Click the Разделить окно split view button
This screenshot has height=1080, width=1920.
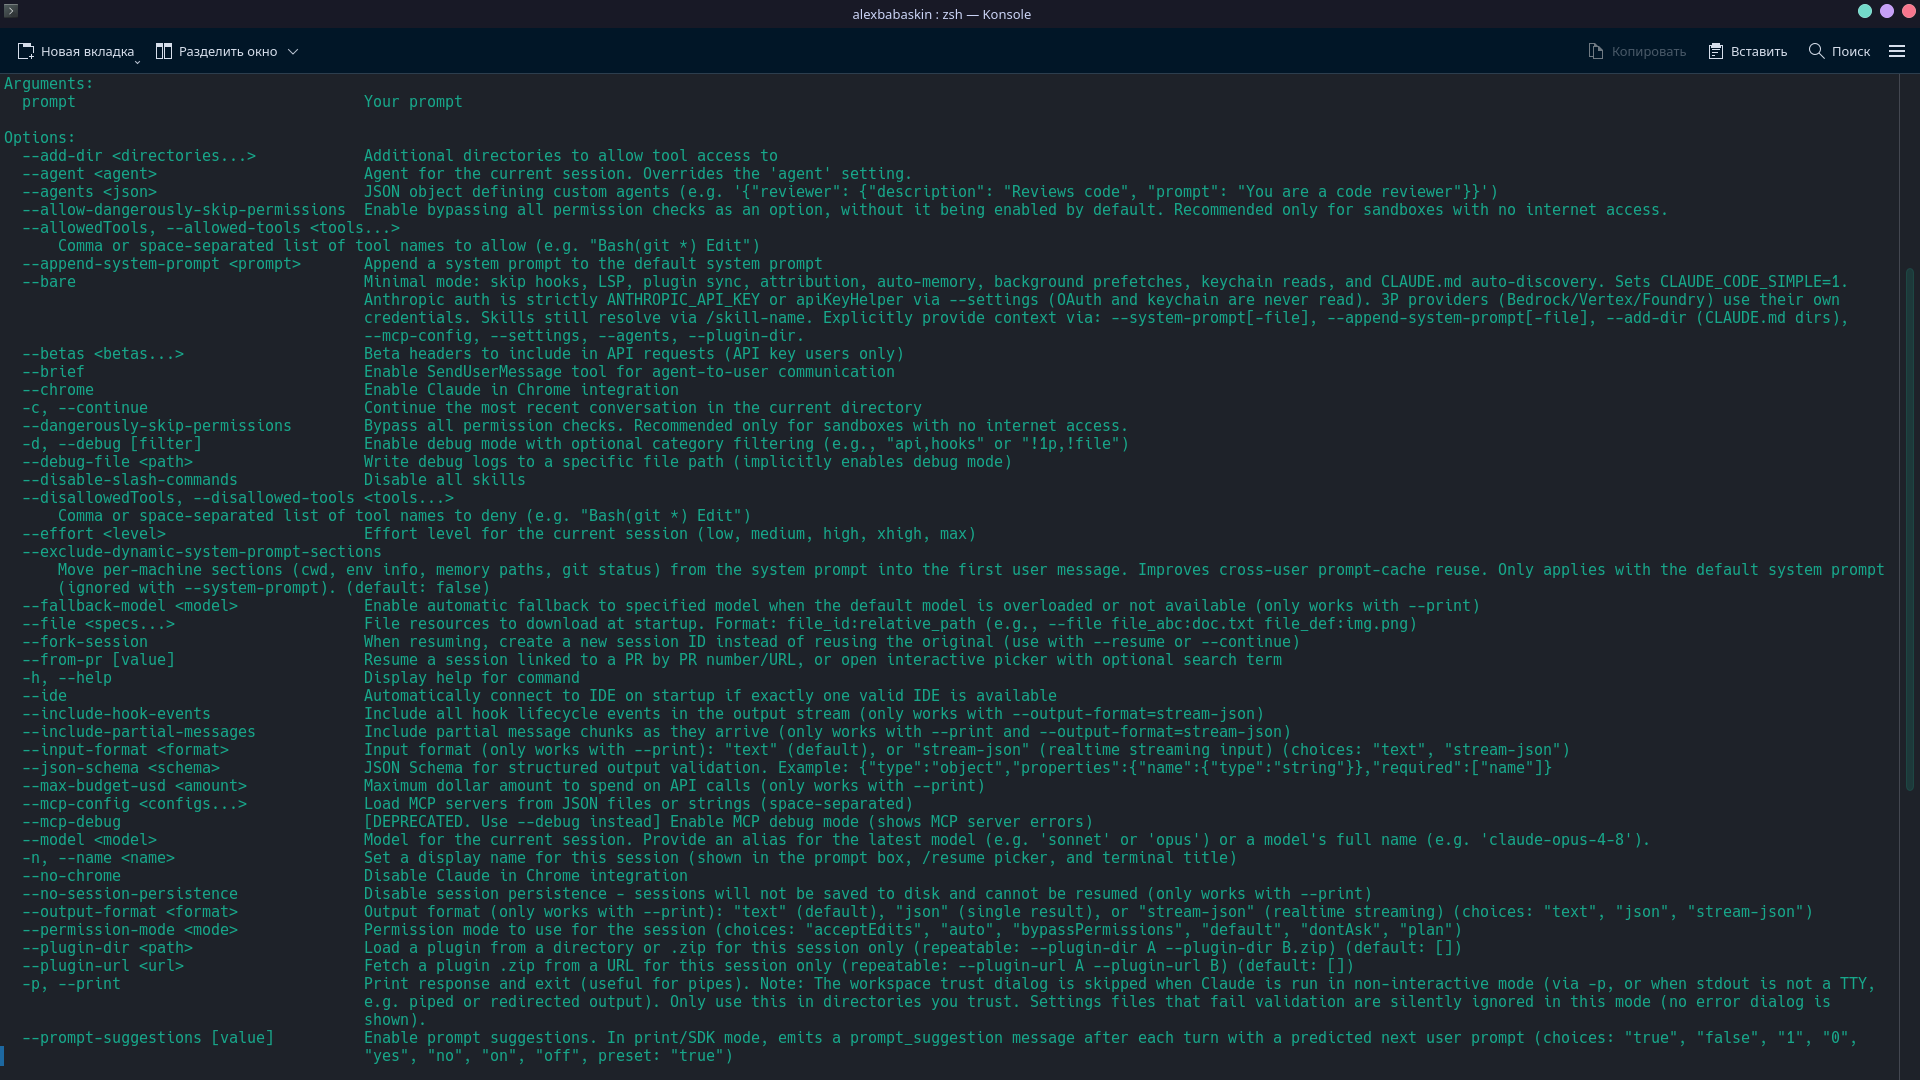pyautogui.click(x=216, y=51)
